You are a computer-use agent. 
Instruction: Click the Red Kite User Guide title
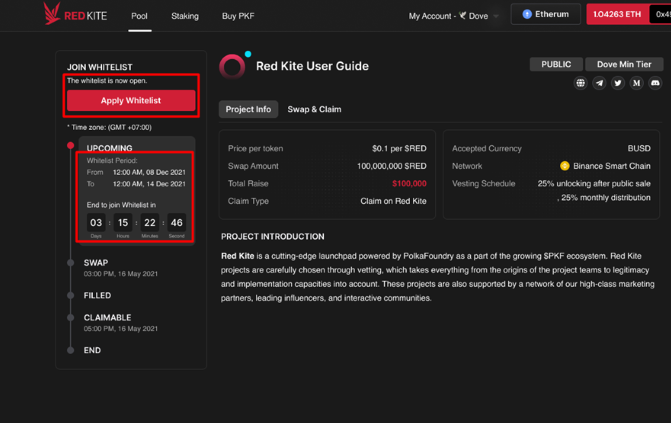pos(312,66)
